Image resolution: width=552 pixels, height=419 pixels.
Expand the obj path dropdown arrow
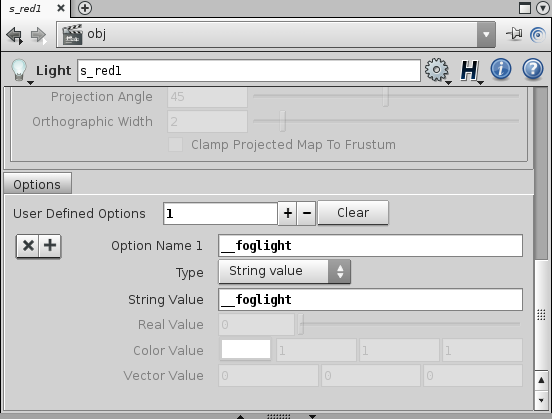[486, 35]
